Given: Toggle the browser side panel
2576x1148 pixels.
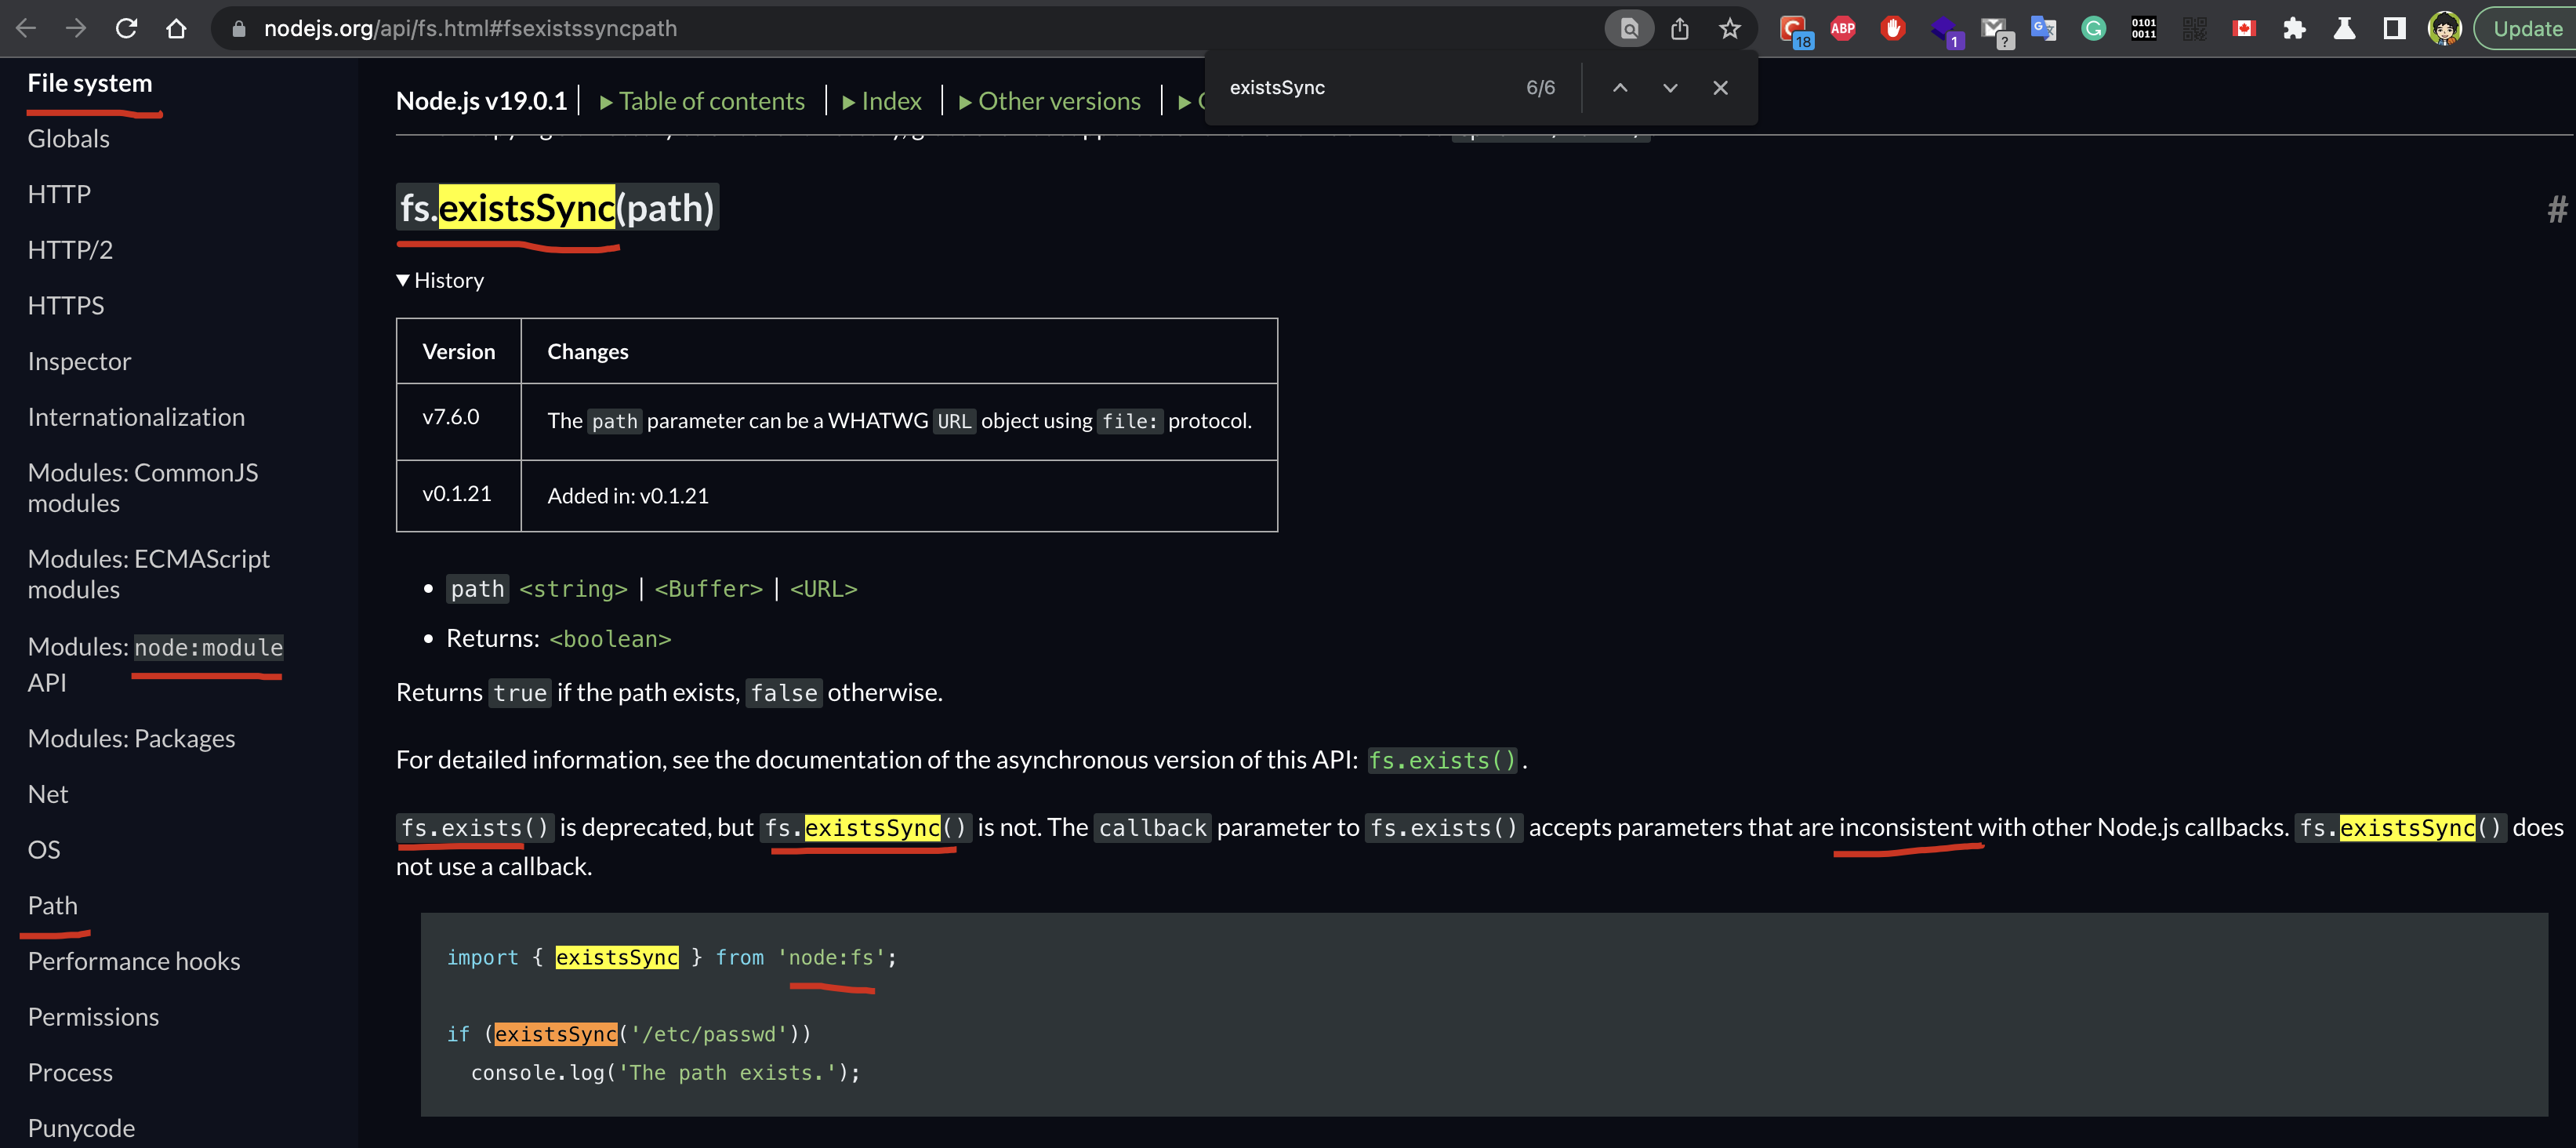Looking at the screenshot, I should click(x=2394, y=29).
